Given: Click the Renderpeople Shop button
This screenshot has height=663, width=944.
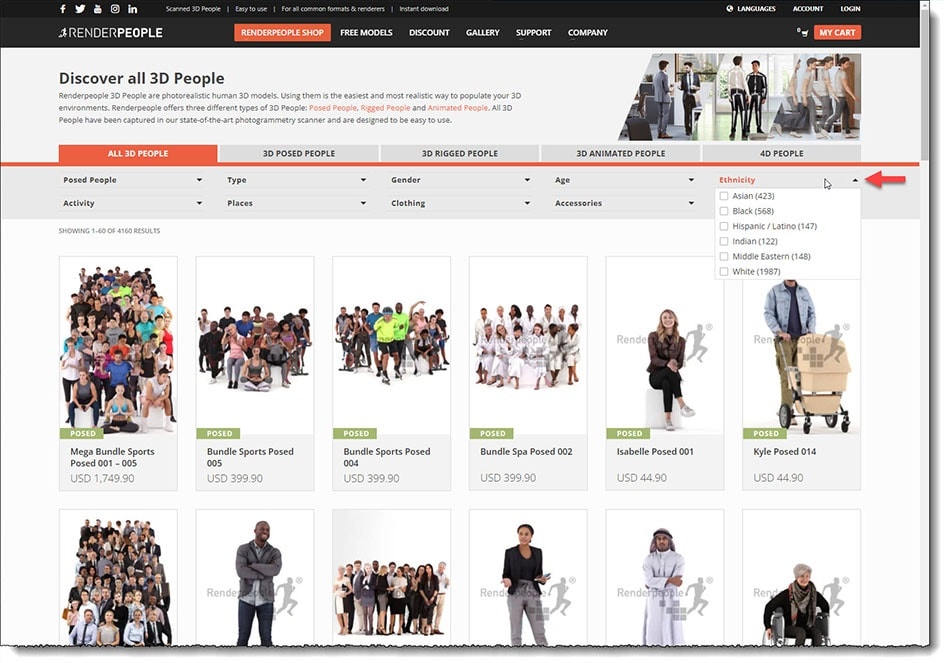Looking at the screenshot, I should coord(282,33).
